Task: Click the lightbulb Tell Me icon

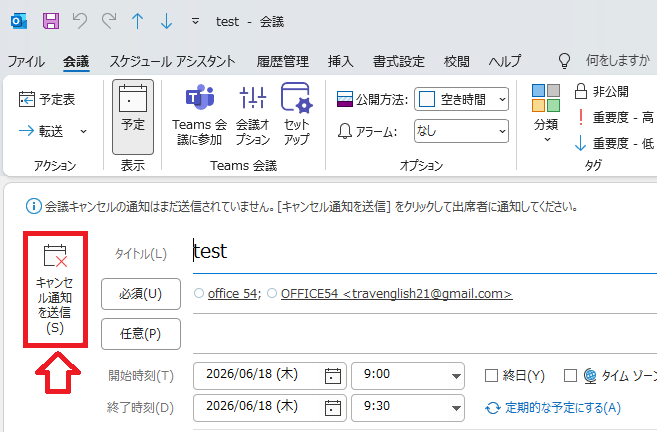Action: pyautogui.click(x=564, y=61)
